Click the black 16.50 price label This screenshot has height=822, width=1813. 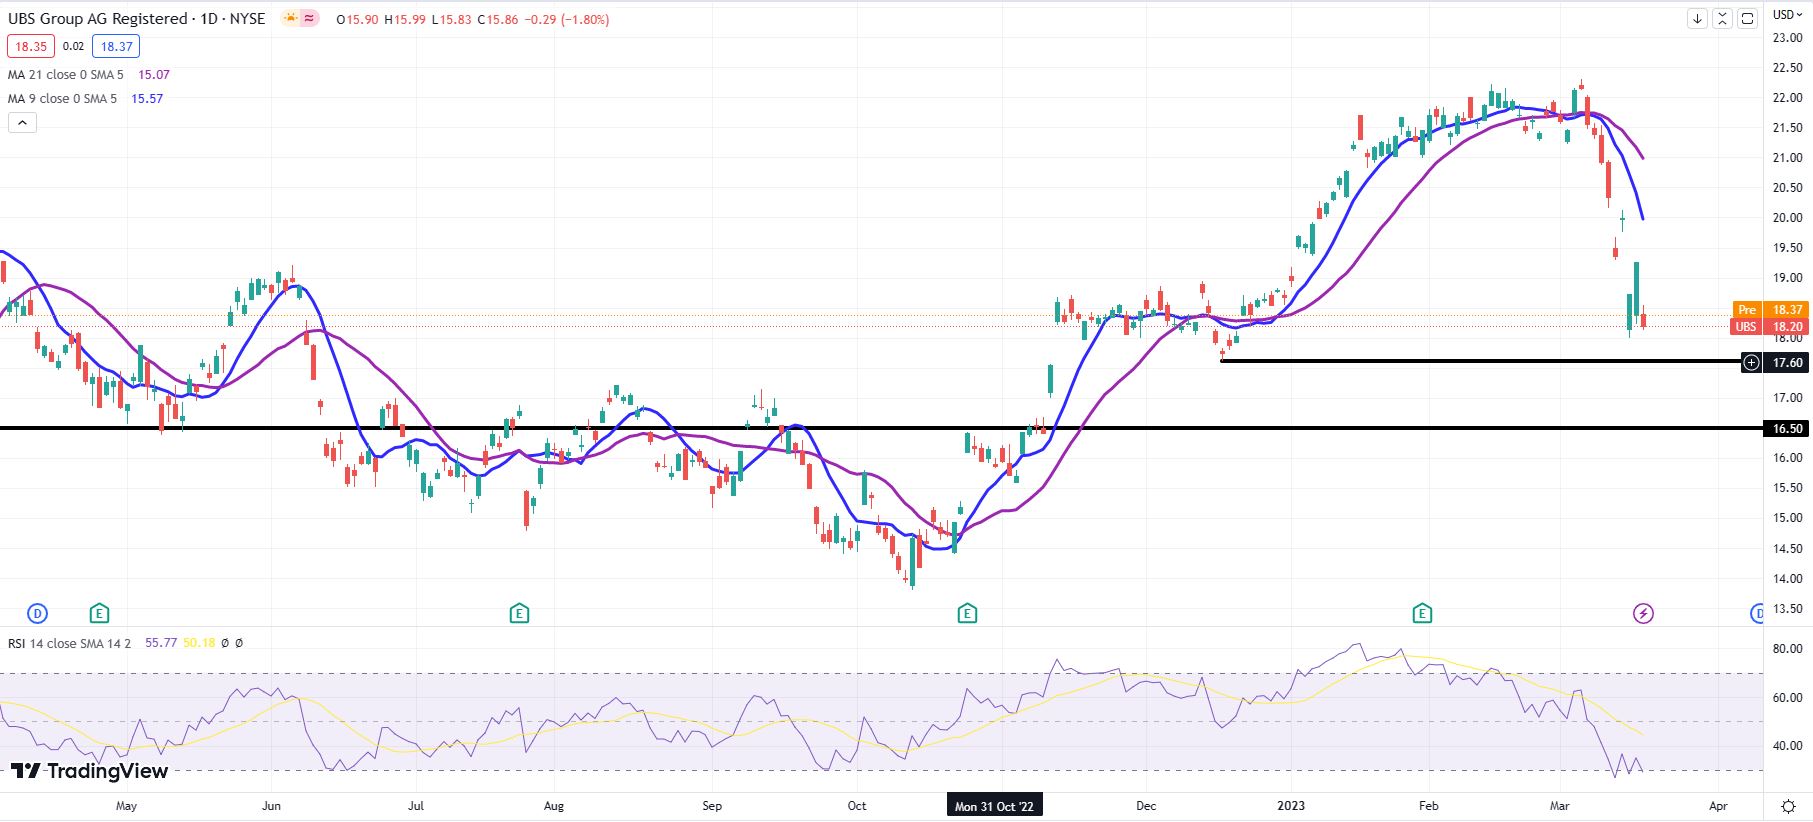pos(1787,429)
